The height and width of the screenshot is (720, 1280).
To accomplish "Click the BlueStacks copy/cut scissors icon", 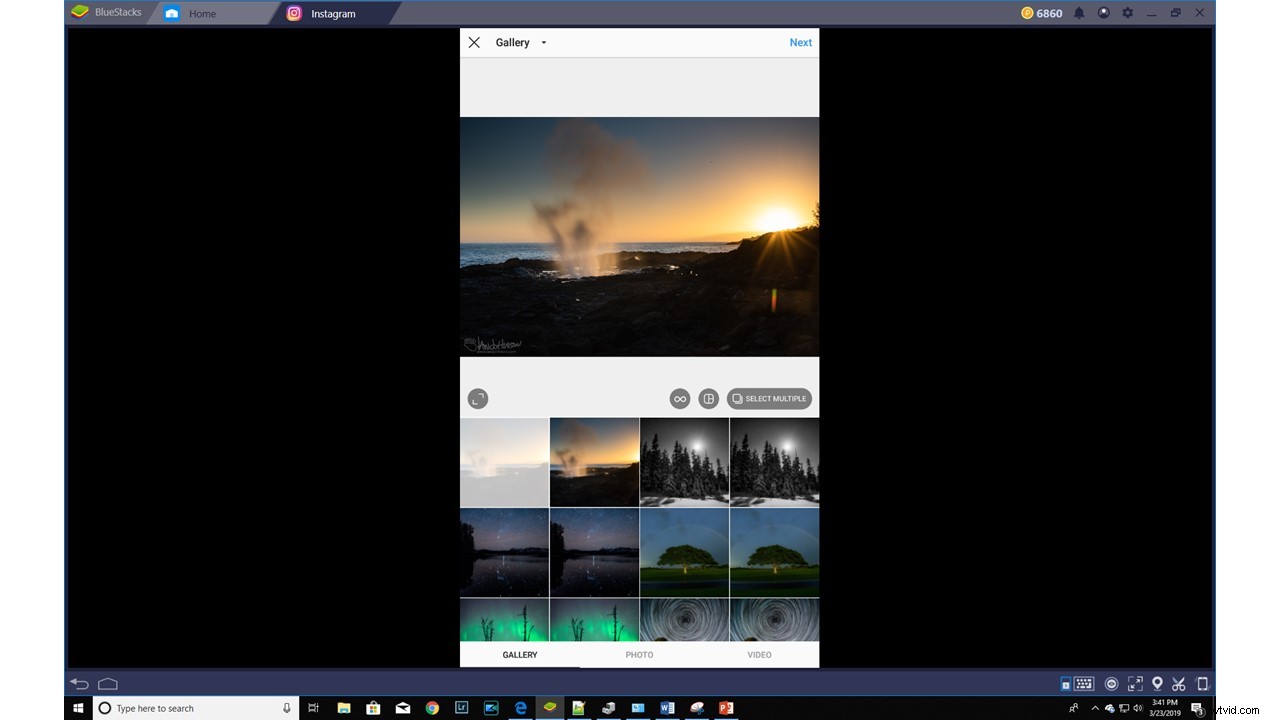I will tap(1179, 683).
